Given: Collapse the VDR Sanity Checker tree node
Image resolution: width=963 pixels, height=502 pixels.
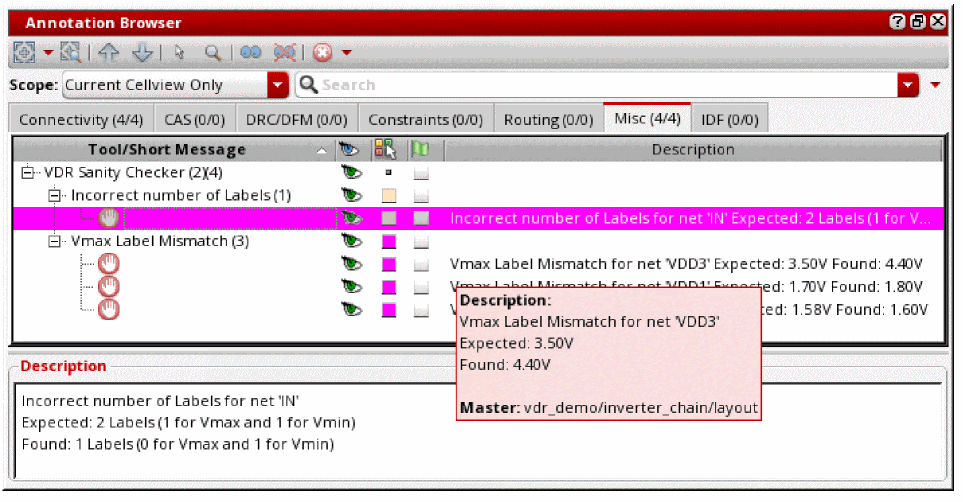Looking at the screenshot, I should (27, 173).
